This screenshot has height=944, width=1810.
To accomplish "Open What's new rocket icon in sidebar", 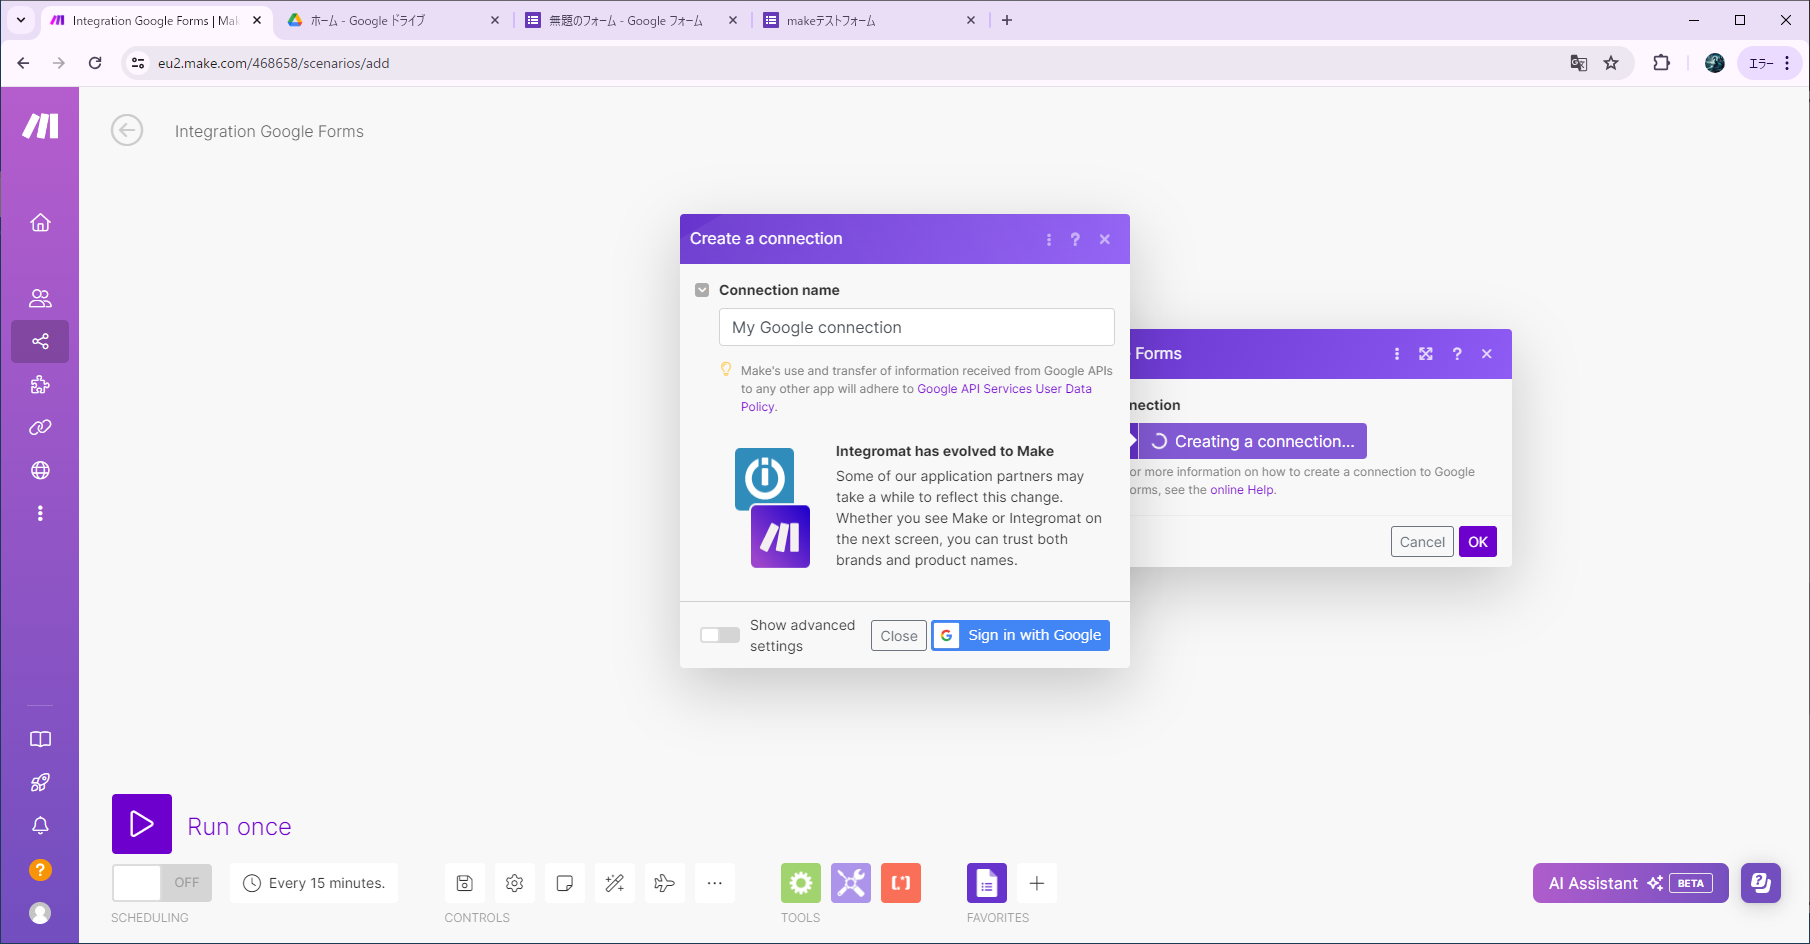I will pyautogui.click(x=40, y=782).
